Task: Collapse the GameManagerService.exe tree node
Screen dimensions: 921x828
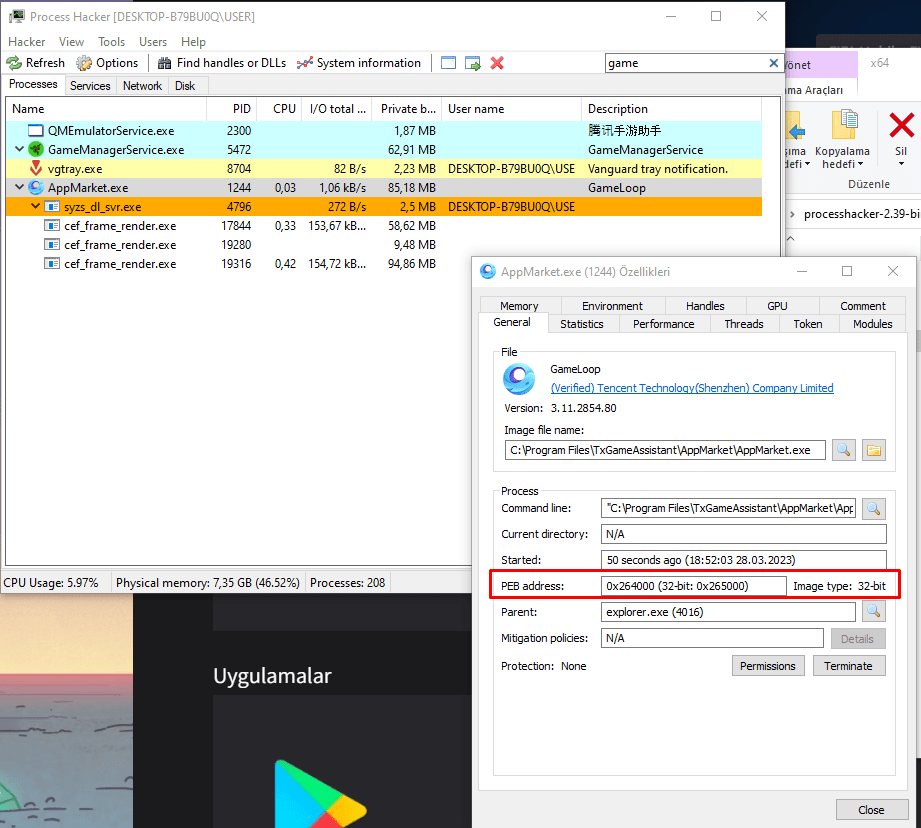Action: pos(19,149)
